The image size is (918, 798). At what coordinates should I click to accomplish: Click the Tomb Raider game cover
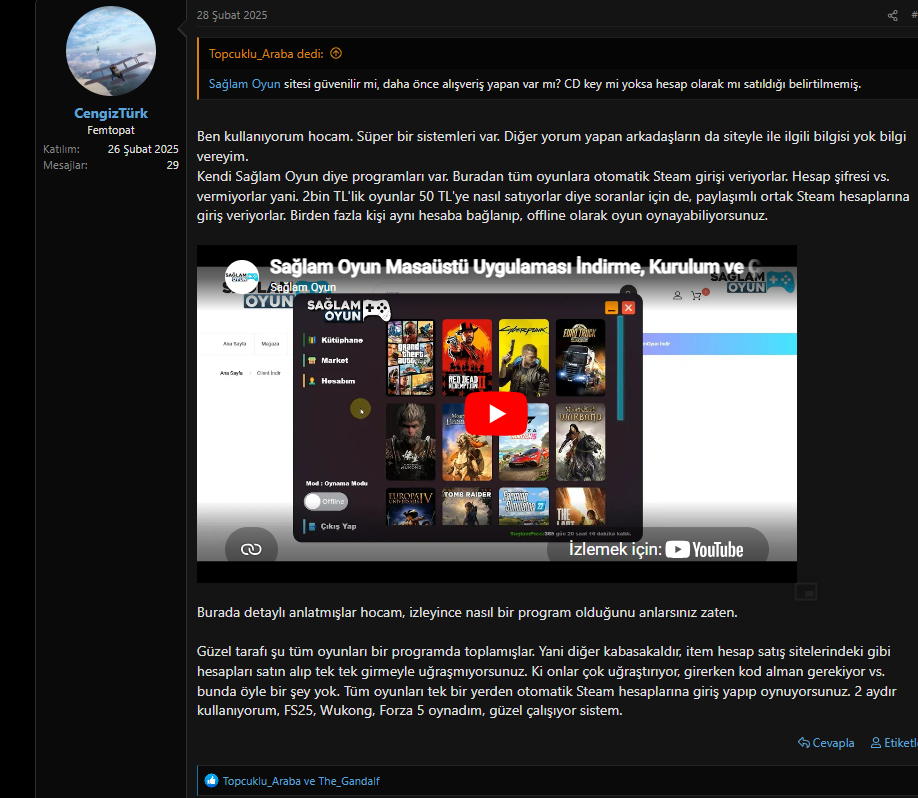pos(467,506)
